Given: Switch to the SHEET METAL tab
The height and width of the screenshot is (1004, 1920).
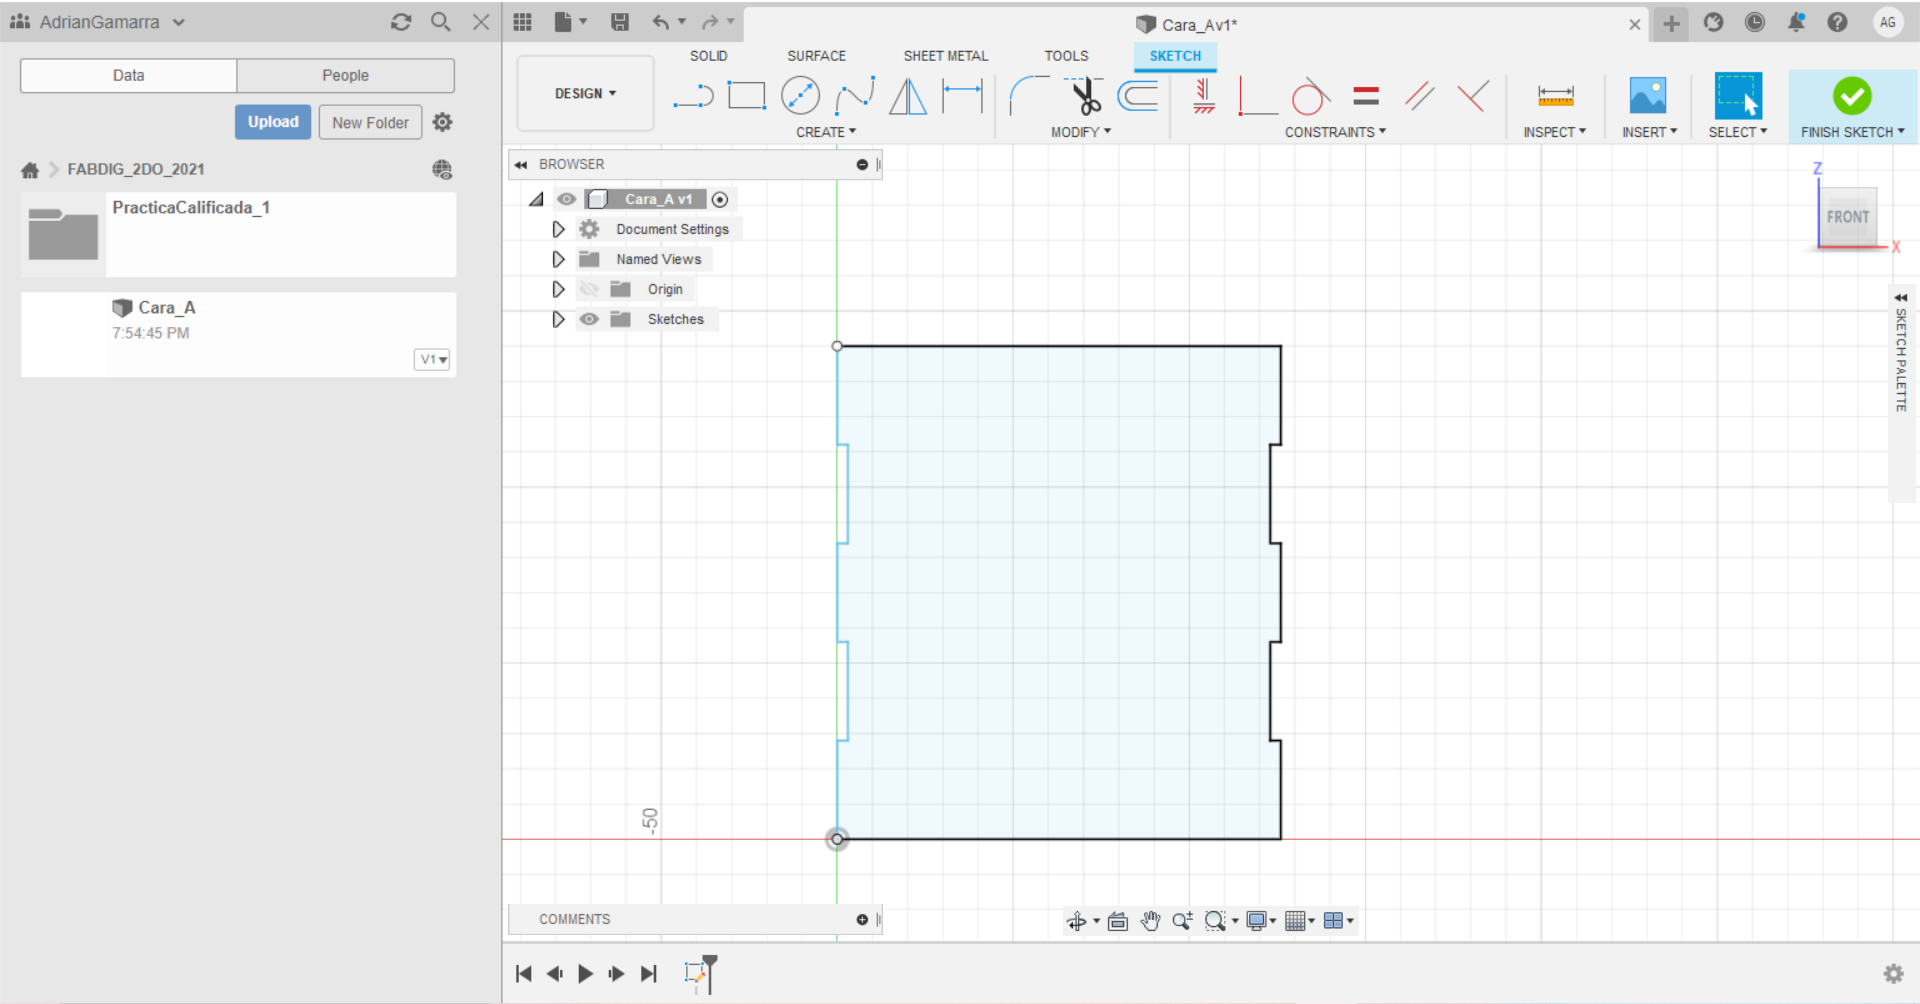Looking at the screenshot, I should coord(945,56).
